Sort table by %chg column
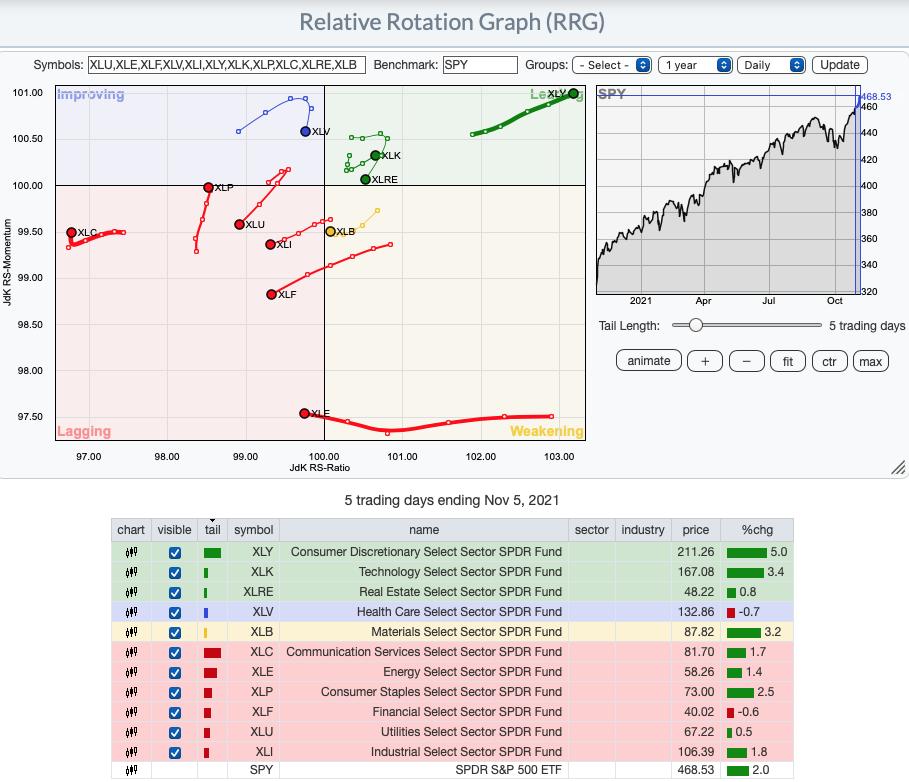 tap(757, 530)
